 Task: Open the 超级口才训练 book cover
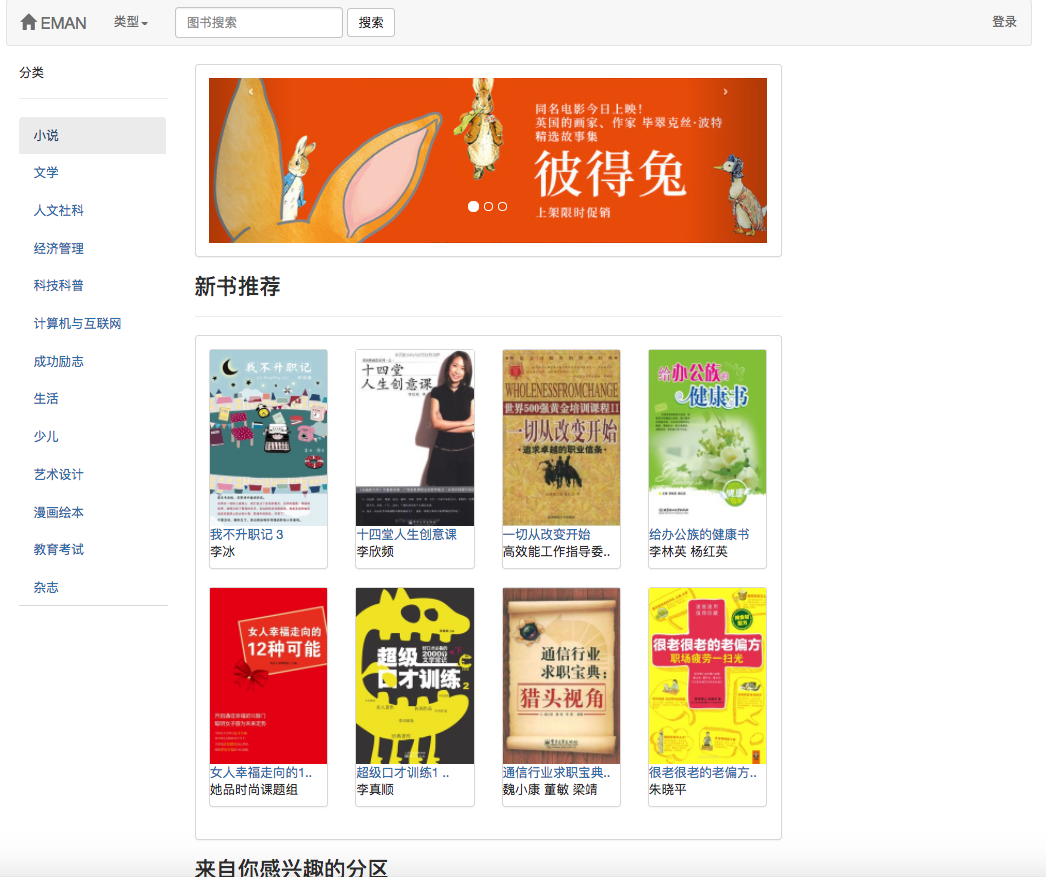(415, 676)
